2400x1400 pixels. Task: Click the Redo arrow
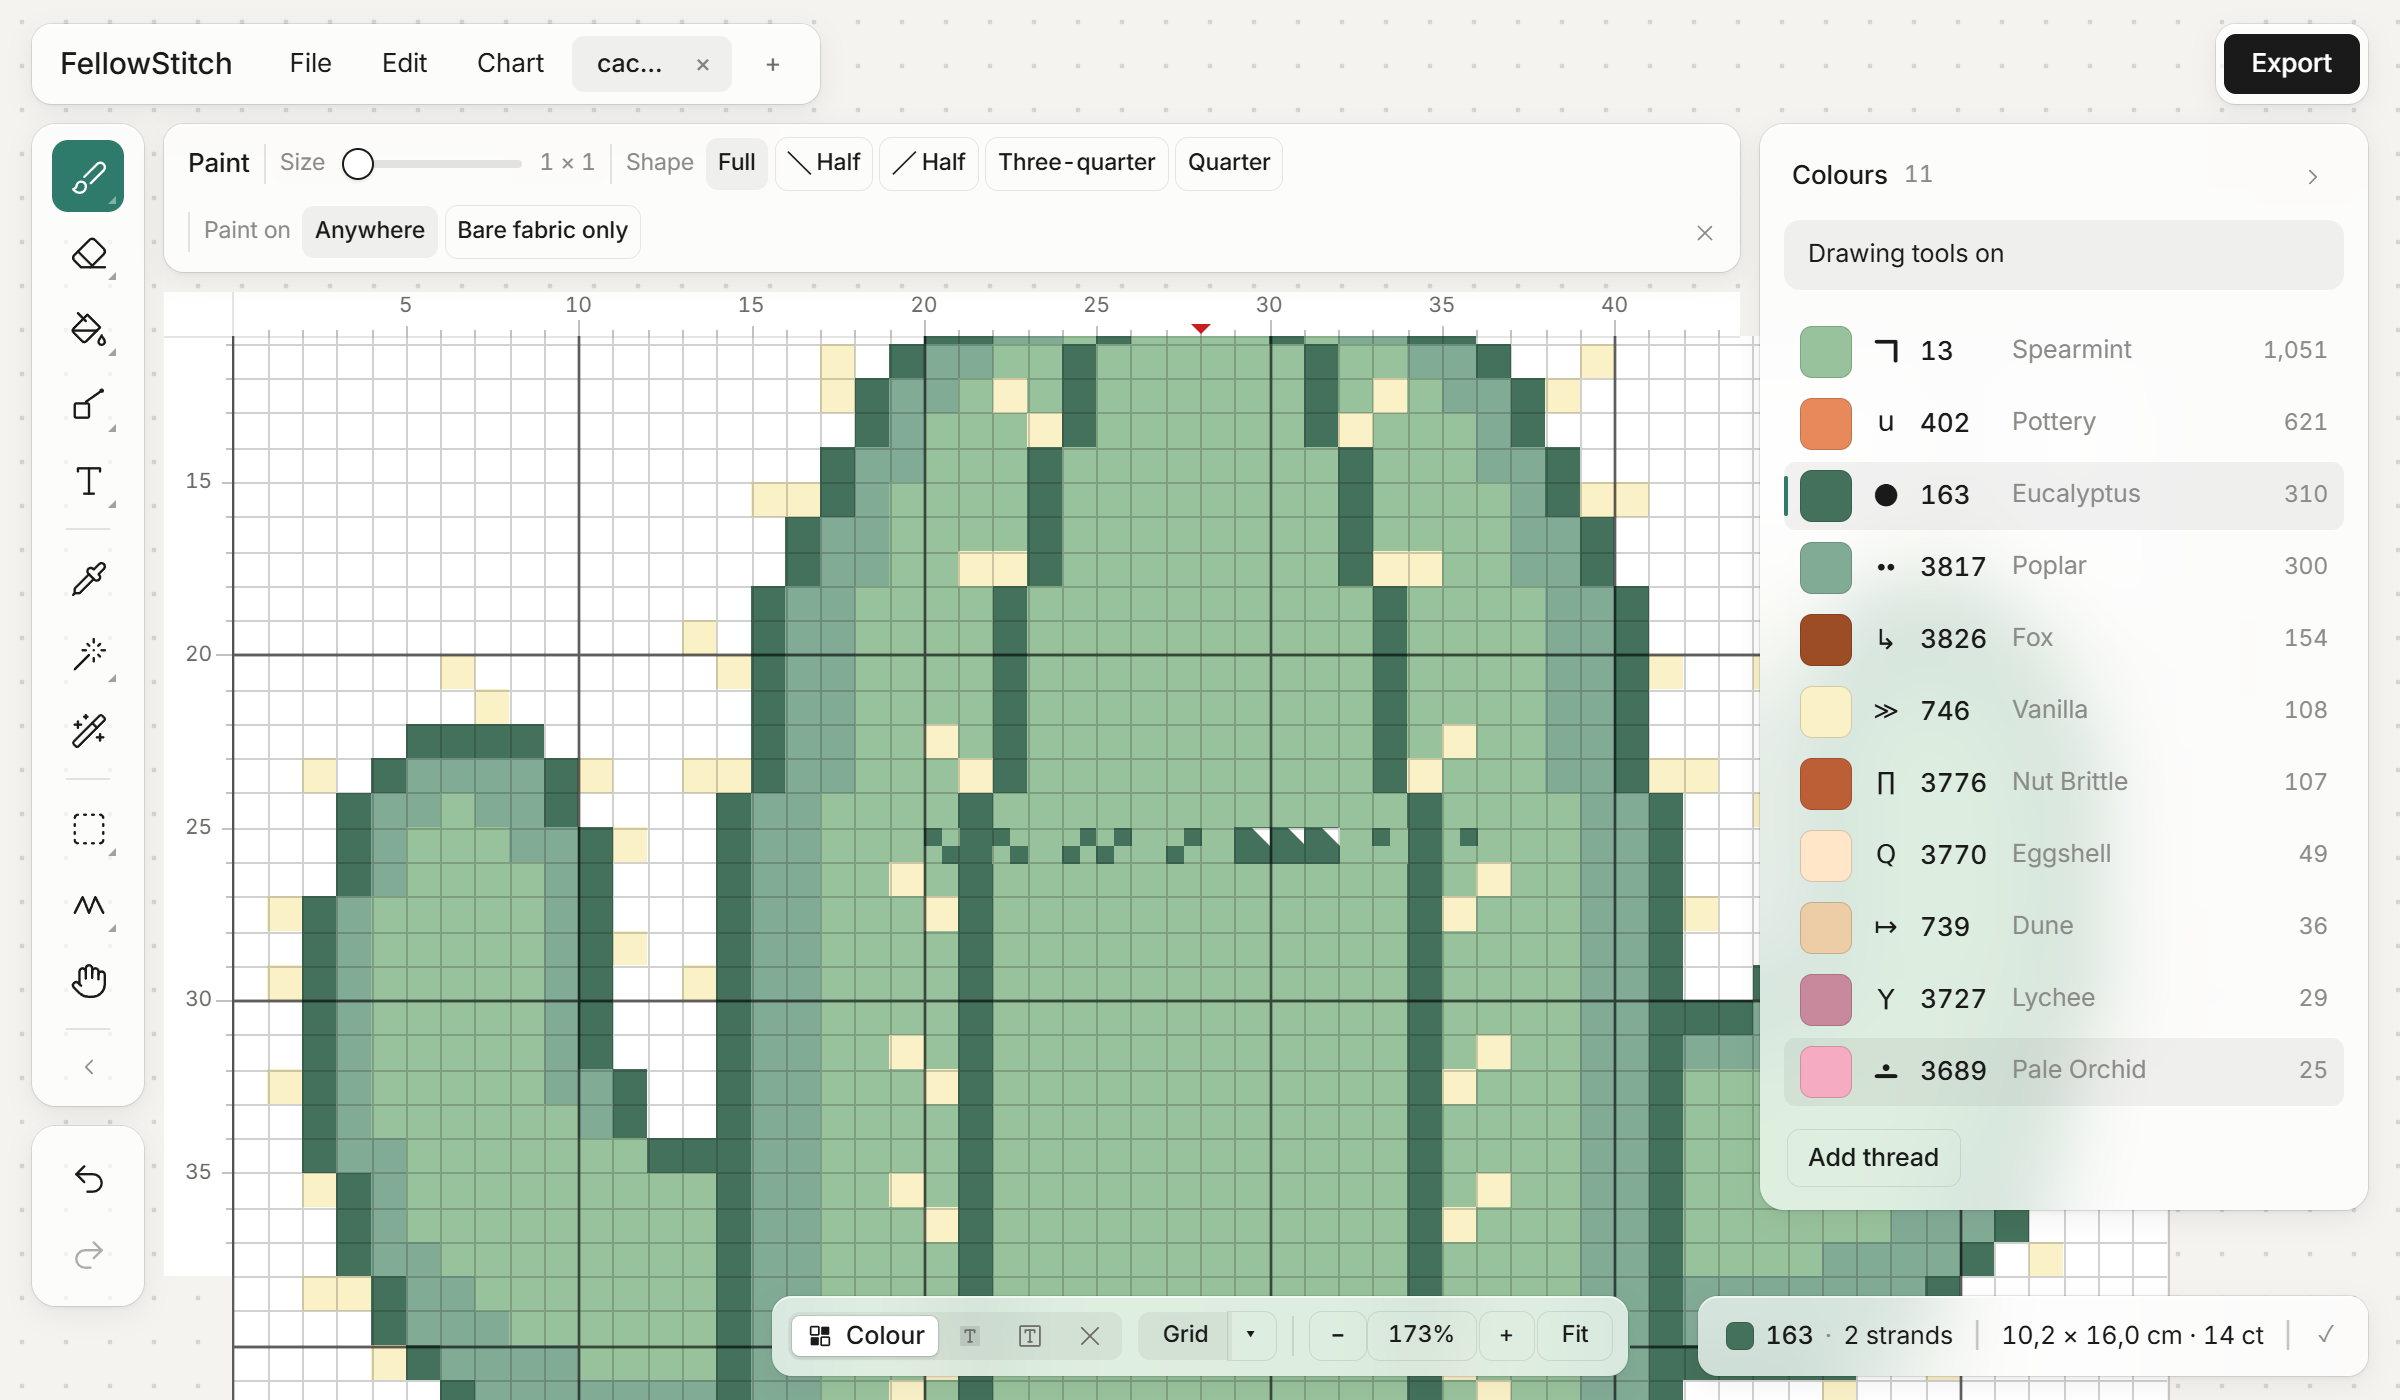pyautogui.click(x=88, y=1255)
